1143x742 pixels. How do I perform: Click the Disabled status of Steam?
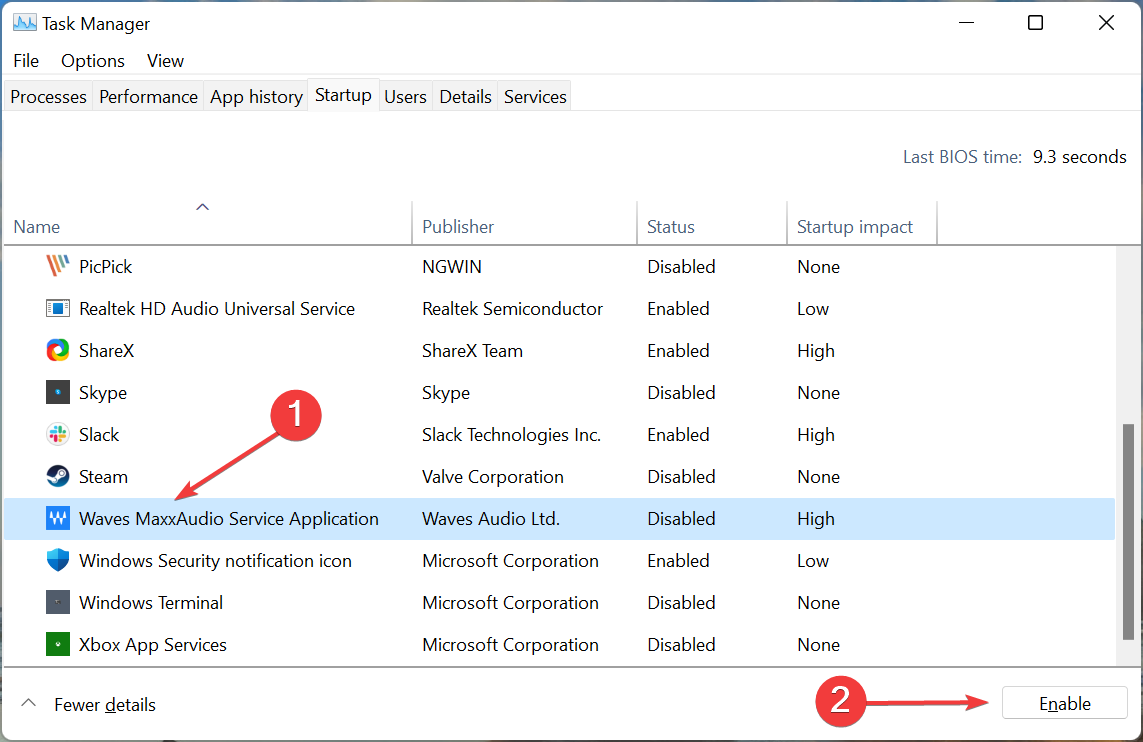pos(682,477)
